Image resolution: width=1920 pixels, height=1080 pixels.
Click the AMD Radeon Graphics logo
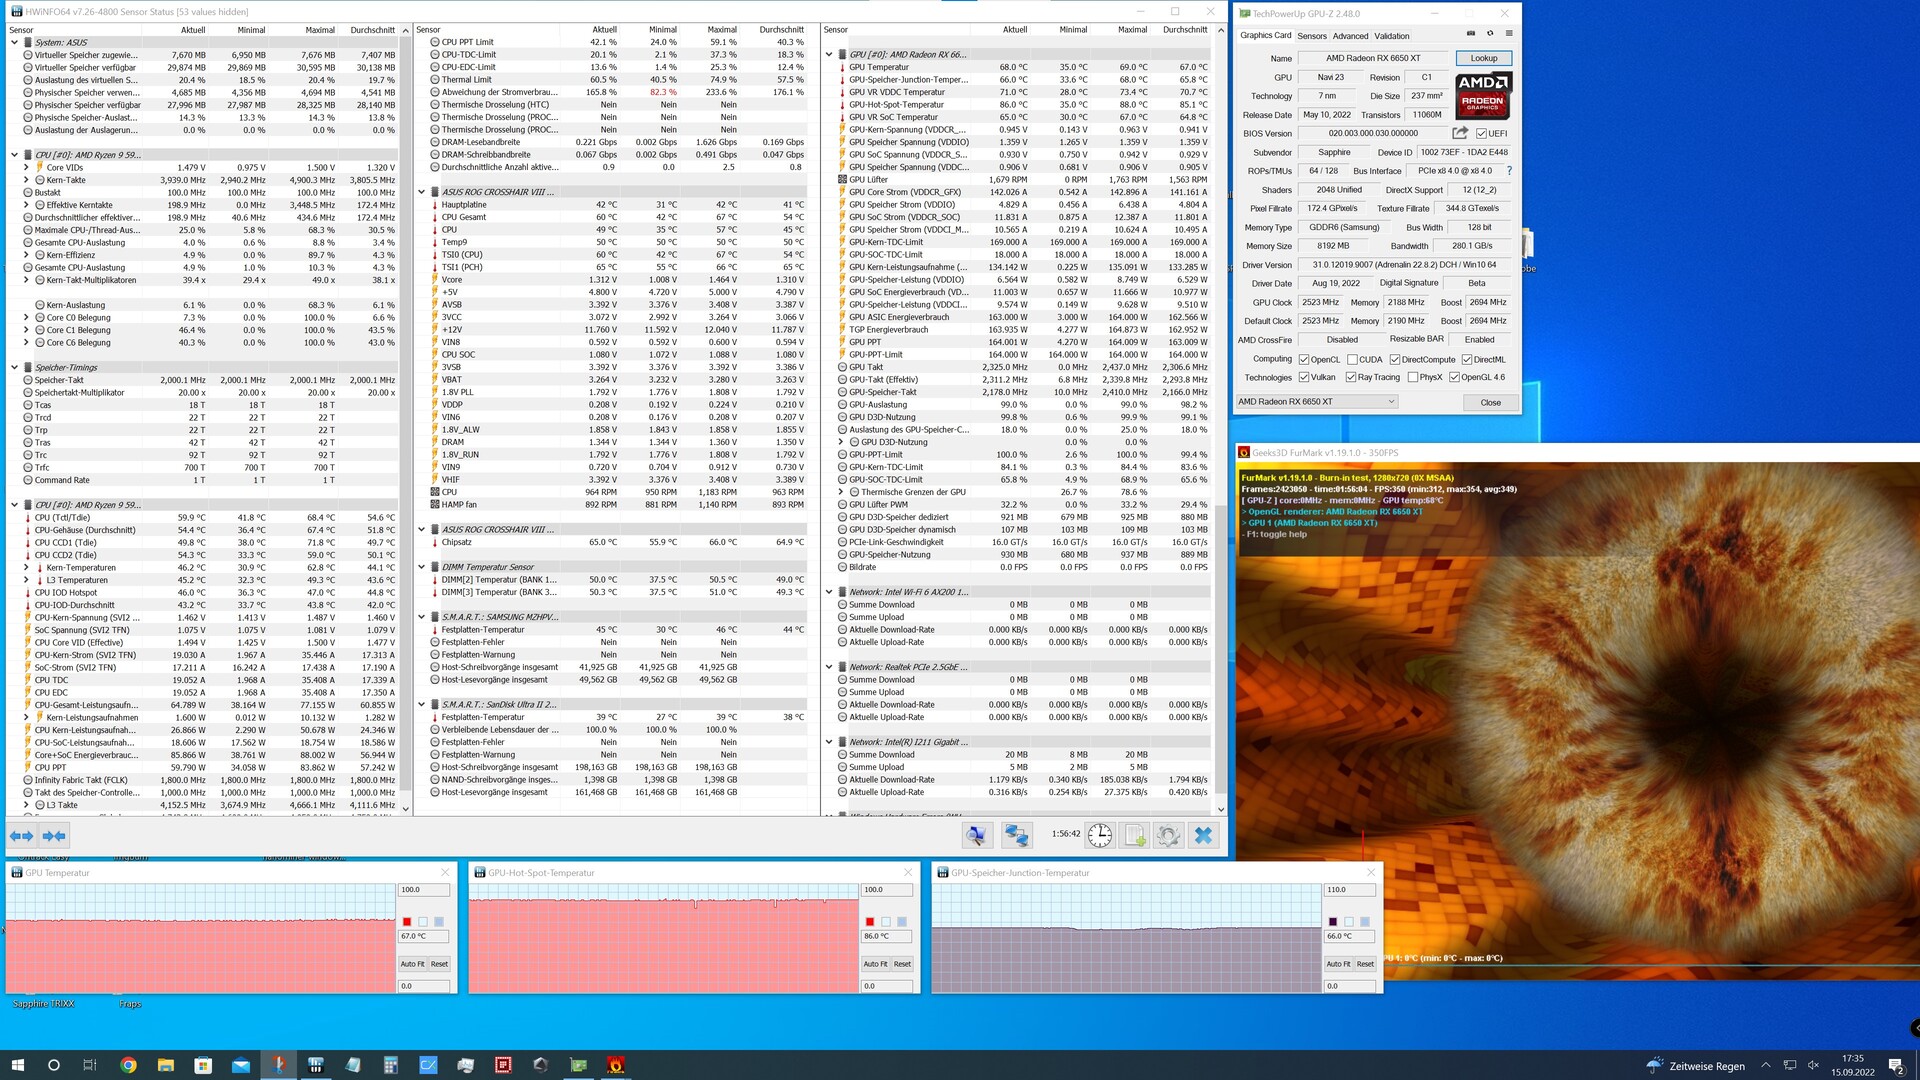point(1483,96)
